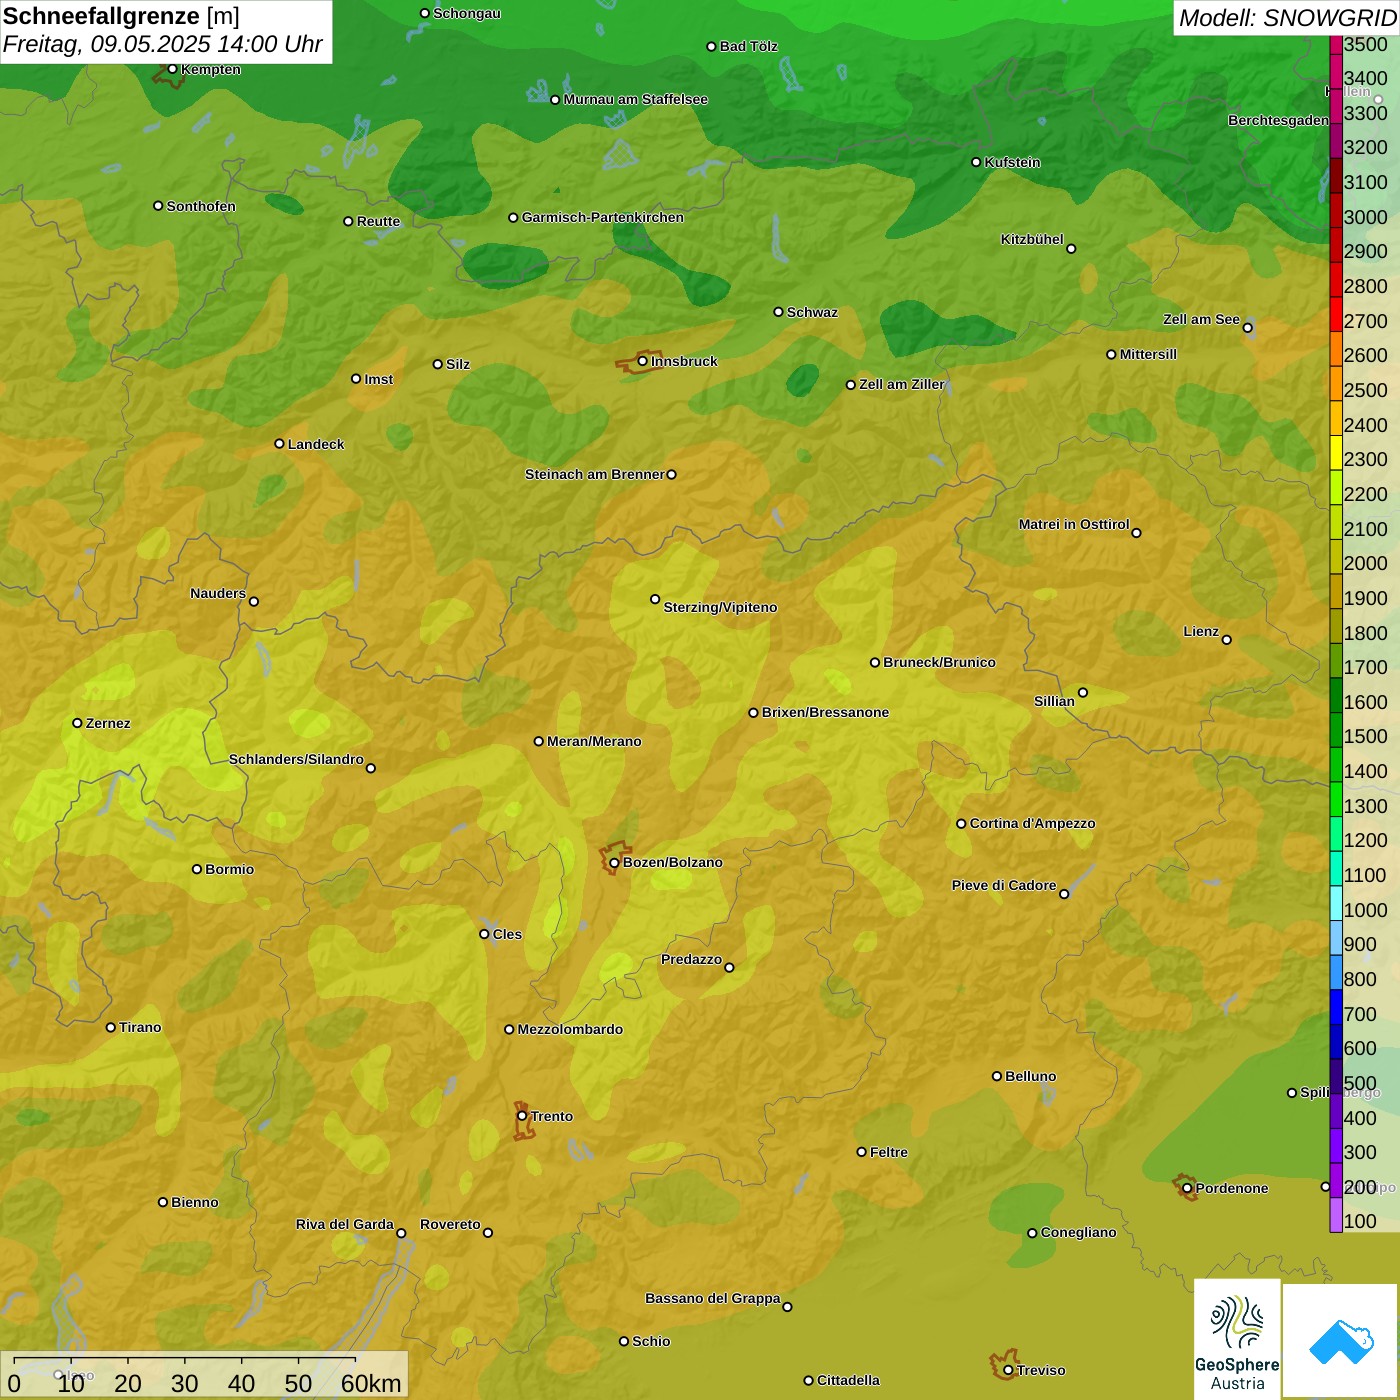Click the Treviso city marker
The height and width of the screenshot is (1400, 1400).
point(1008,1370)
